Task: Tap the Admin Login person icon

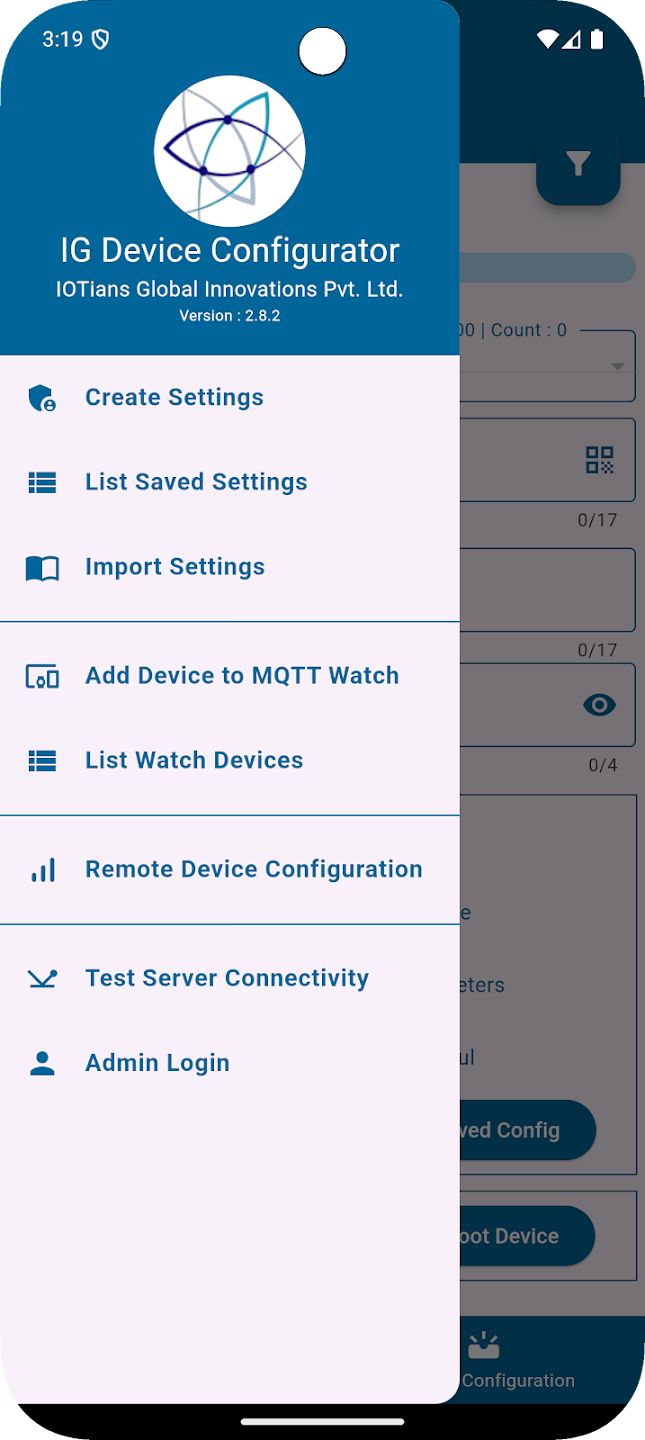Action: coord(41,1063)
